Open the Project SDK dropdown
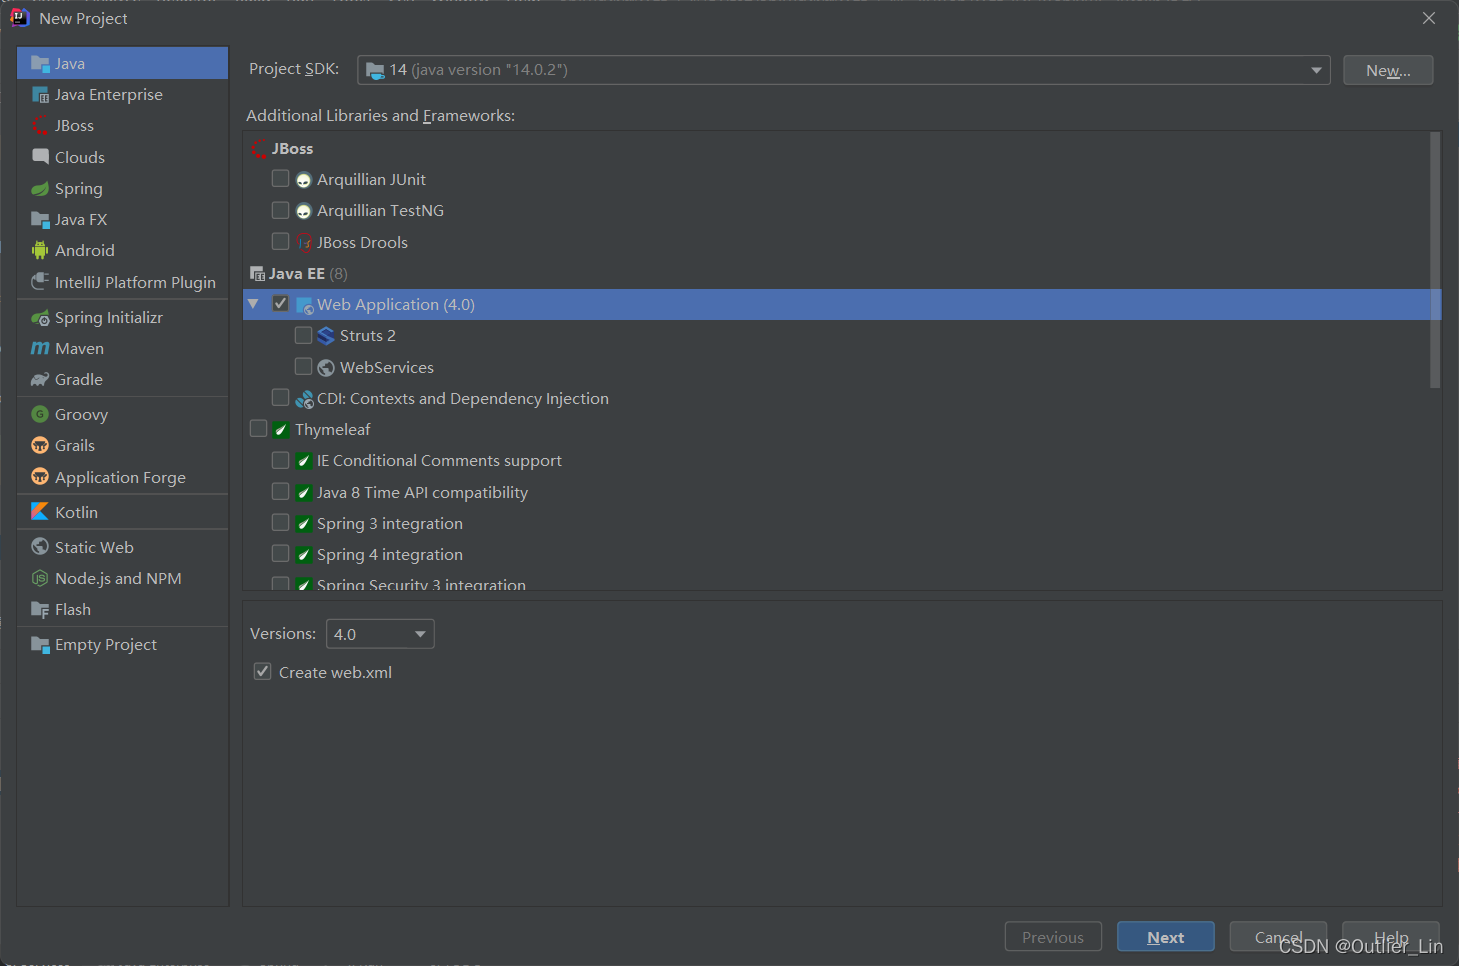The height and width of the screenshot is (966, 1459). (844, 70)
